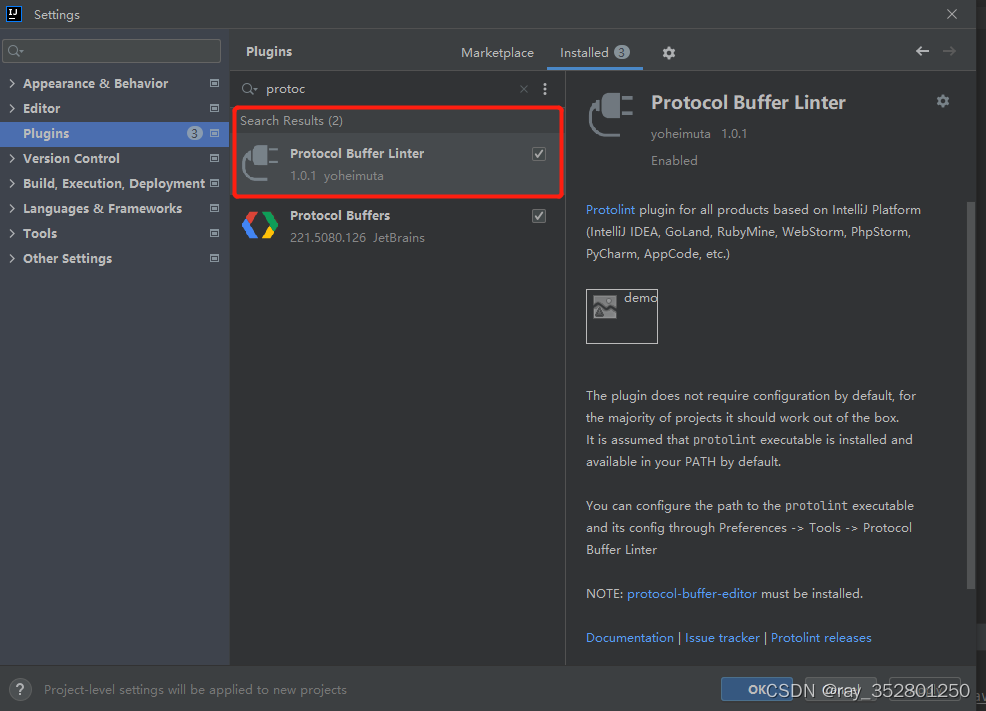Click Tools row project-level icon
This screenshot has width=986, height=711.
[214, 233]
